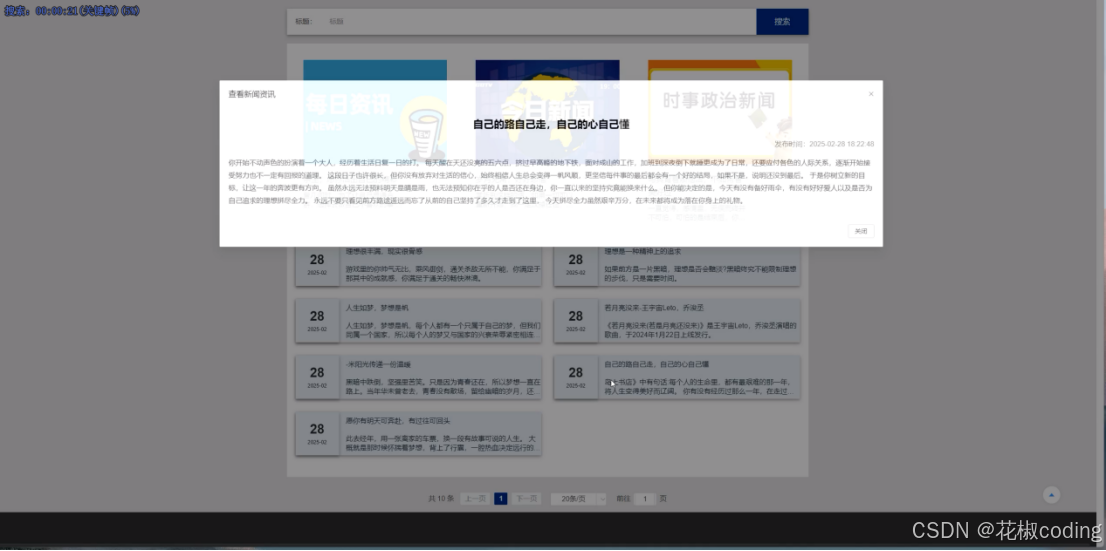Click the dialog headline 自己的路自己走，自己的心自己懂
Viewport: 1106px width, 551px height.
[551, 124]
